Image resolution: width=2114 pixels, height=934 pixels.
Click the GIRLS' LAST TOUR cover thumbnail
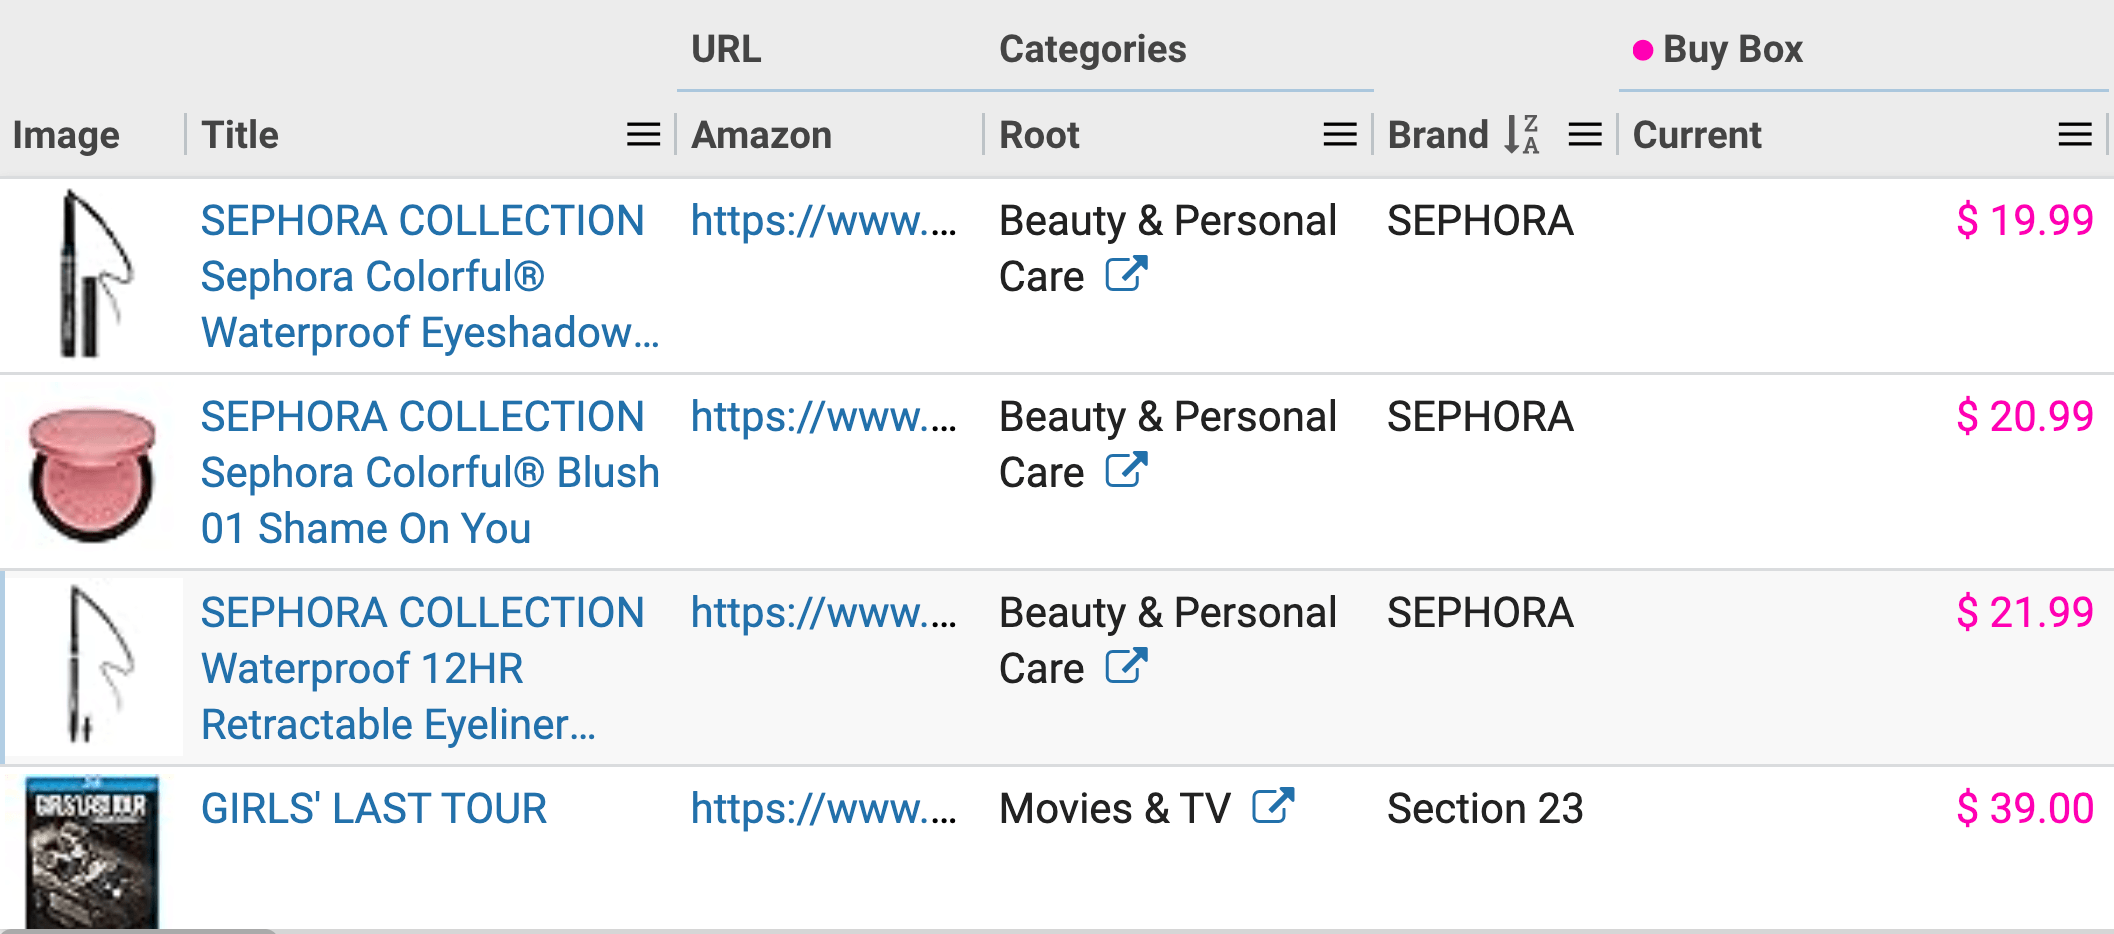(92, 852)
